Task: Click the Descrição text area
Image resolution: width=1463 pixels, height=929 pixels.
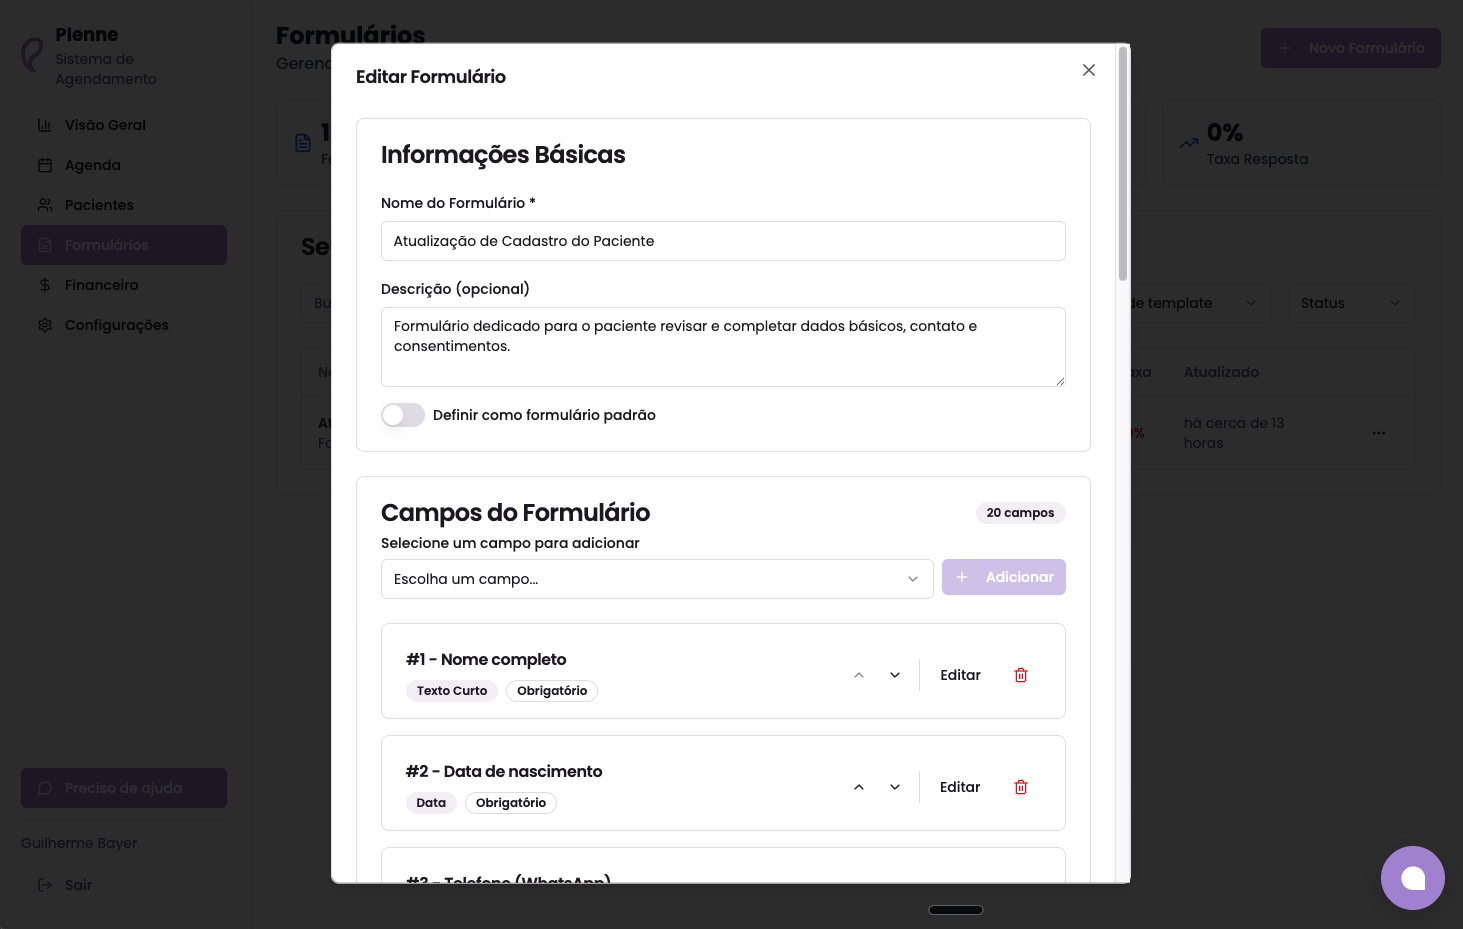Action: 723,346
